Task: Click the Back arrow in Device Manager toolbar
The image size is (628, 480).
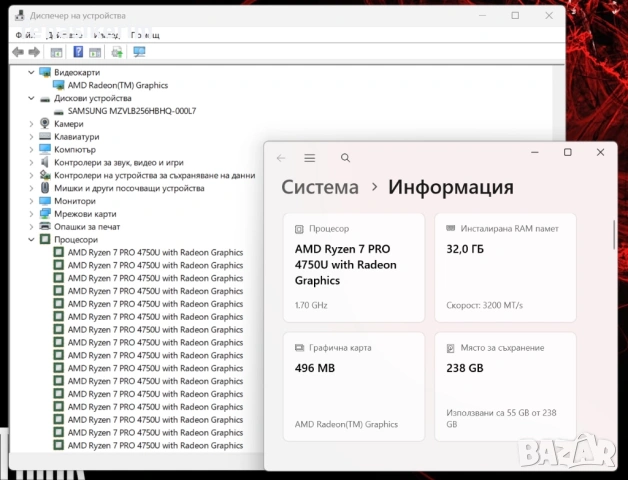Action: [18, 52]
